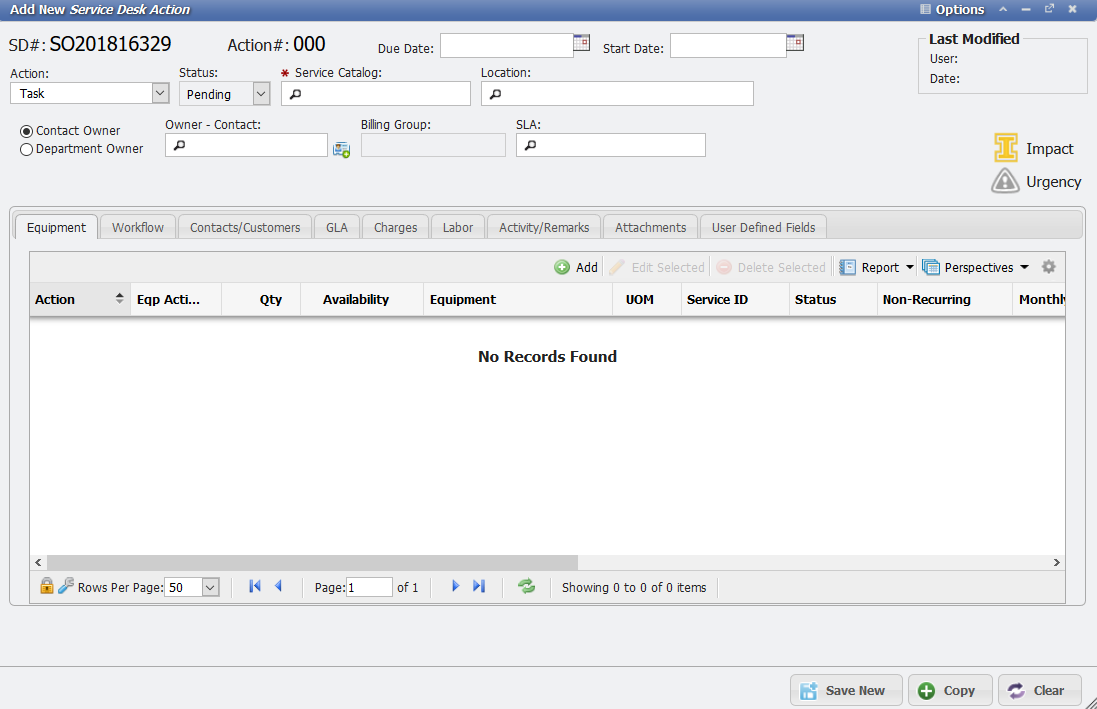Select the Department Owner radio button
This screenshot has width=1097, height=709.
coord(27,149)
